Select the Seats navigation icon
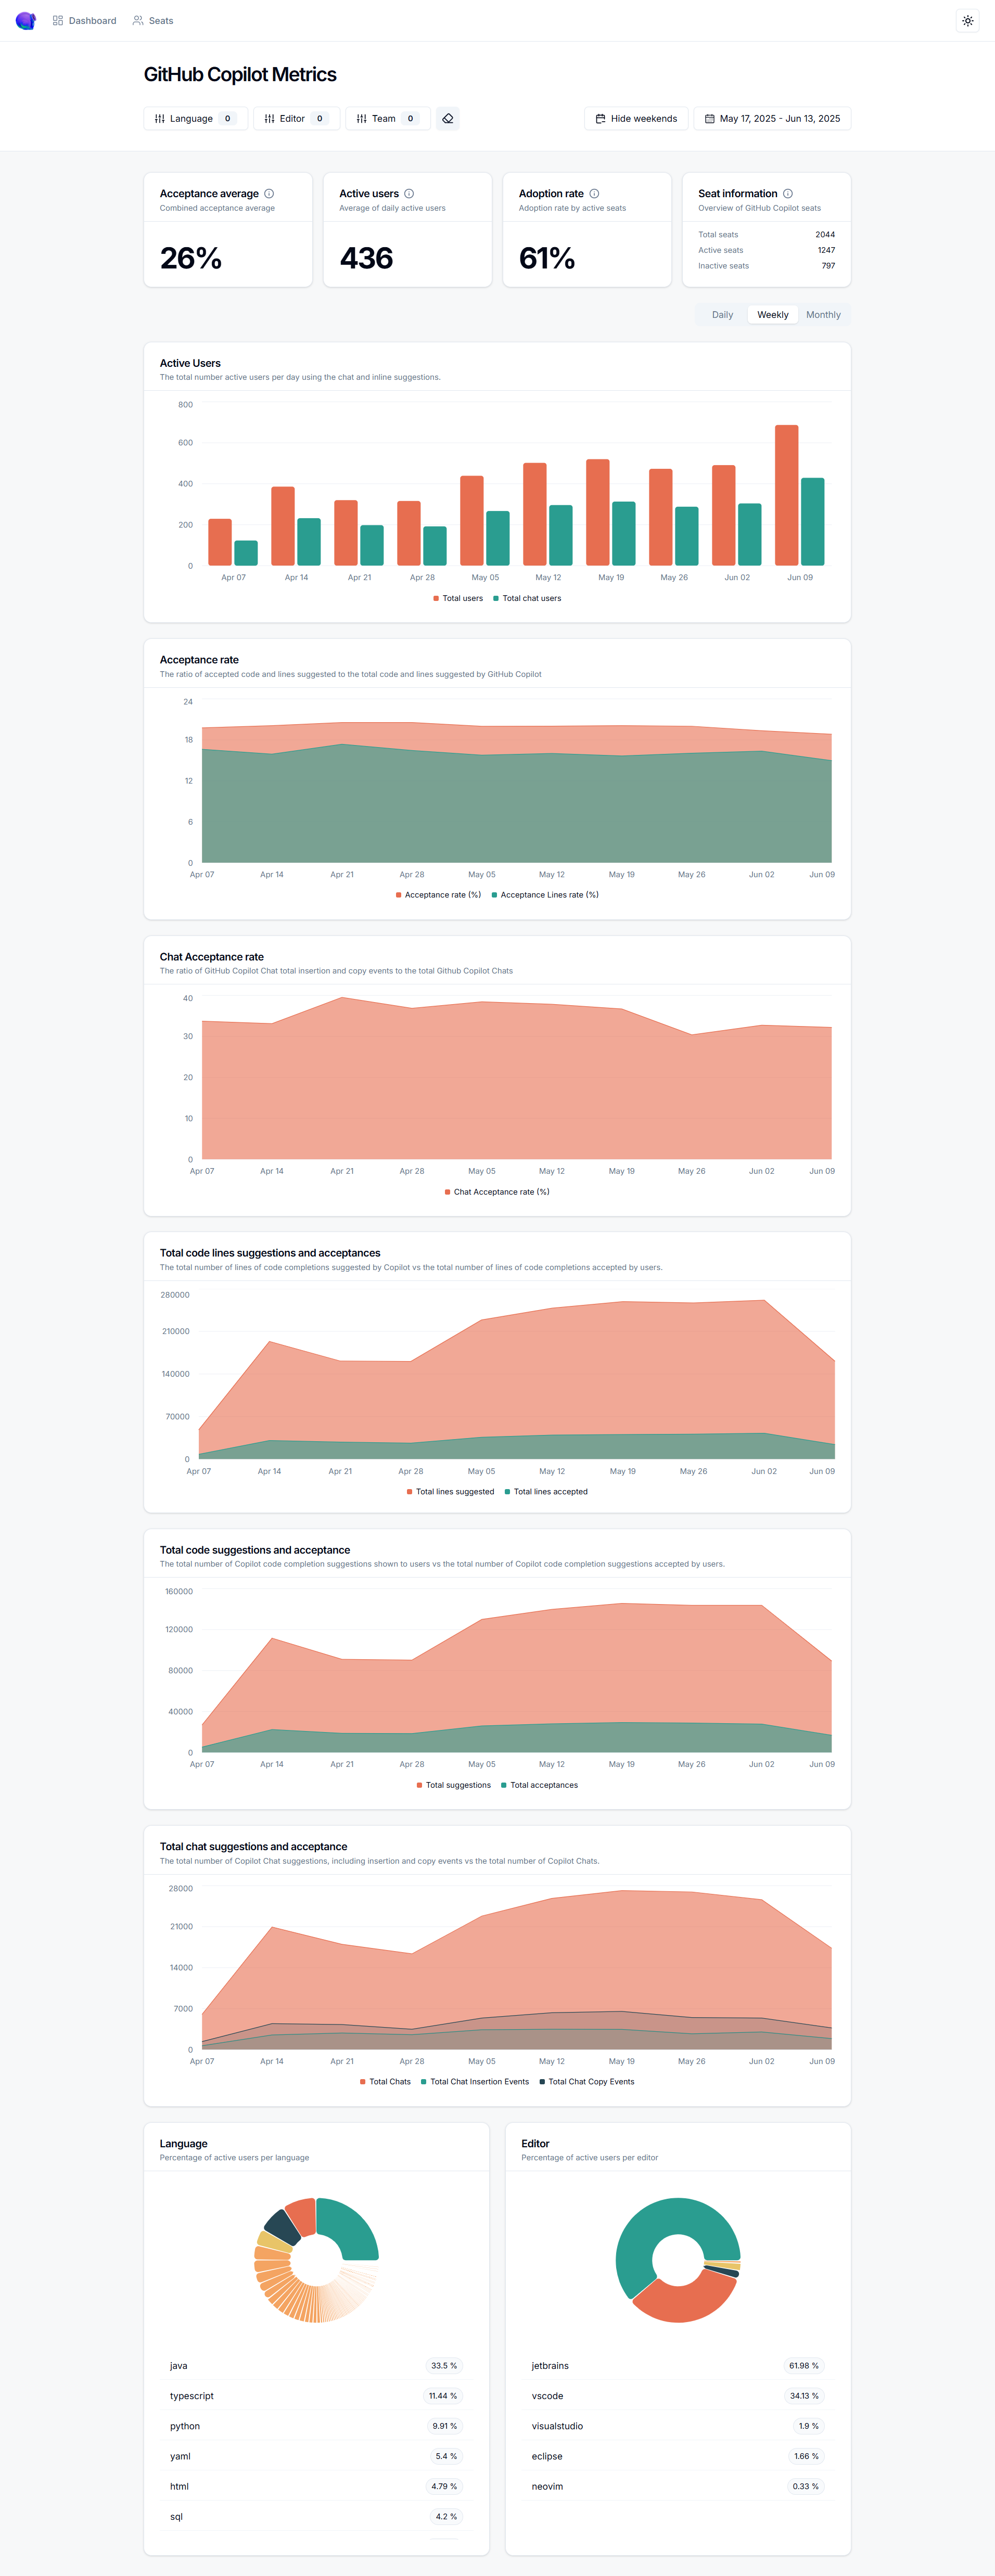995x2576 pixels. (138, 20)
